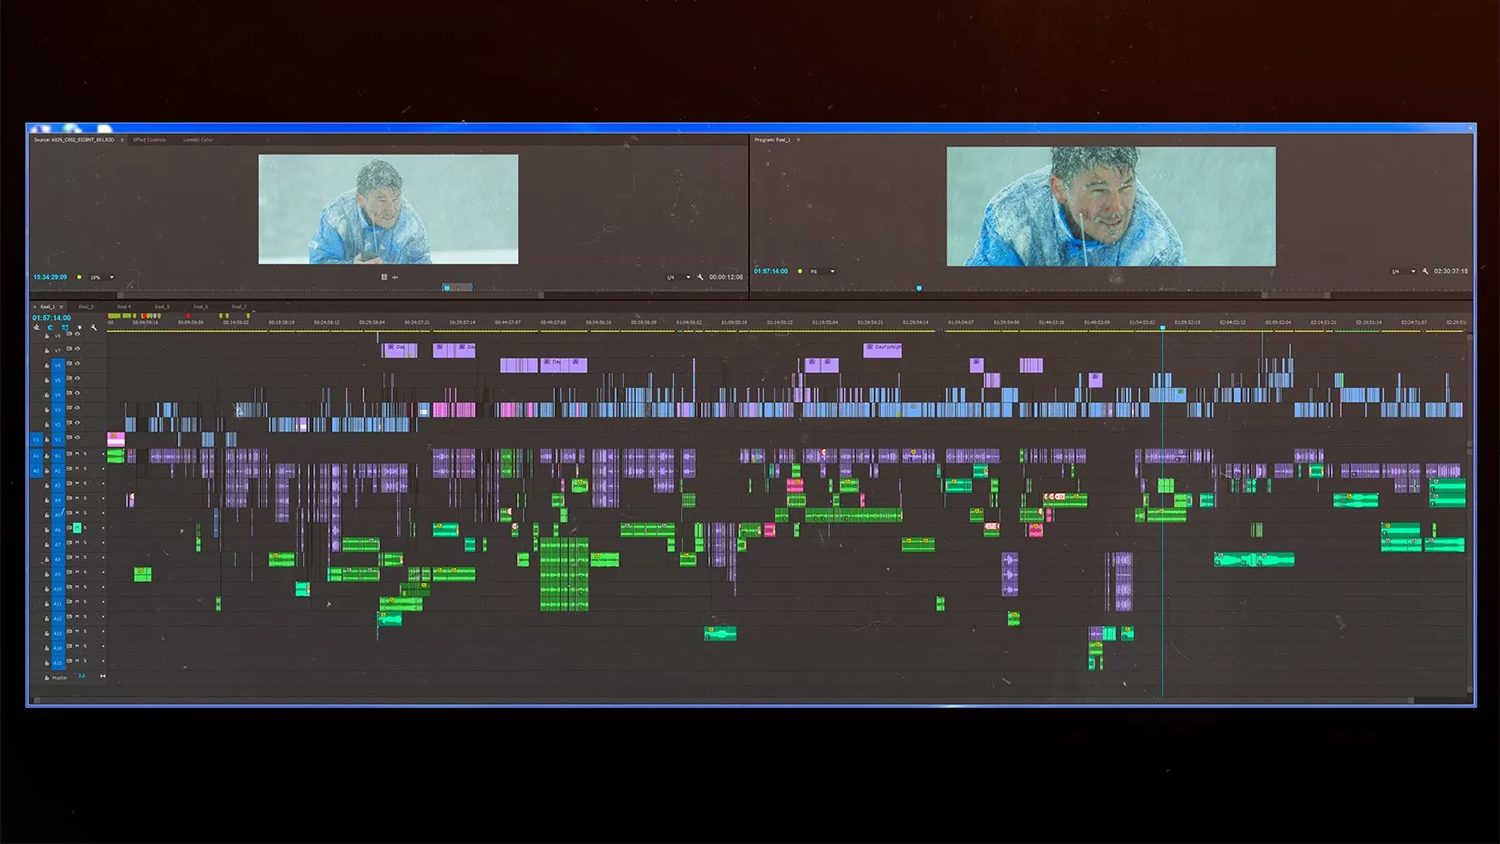Image resolution: width=1500 pixels, height=844 pixels.
Task: Solo audio track A2
Action: pyautogui.click(x=85, y=469)
